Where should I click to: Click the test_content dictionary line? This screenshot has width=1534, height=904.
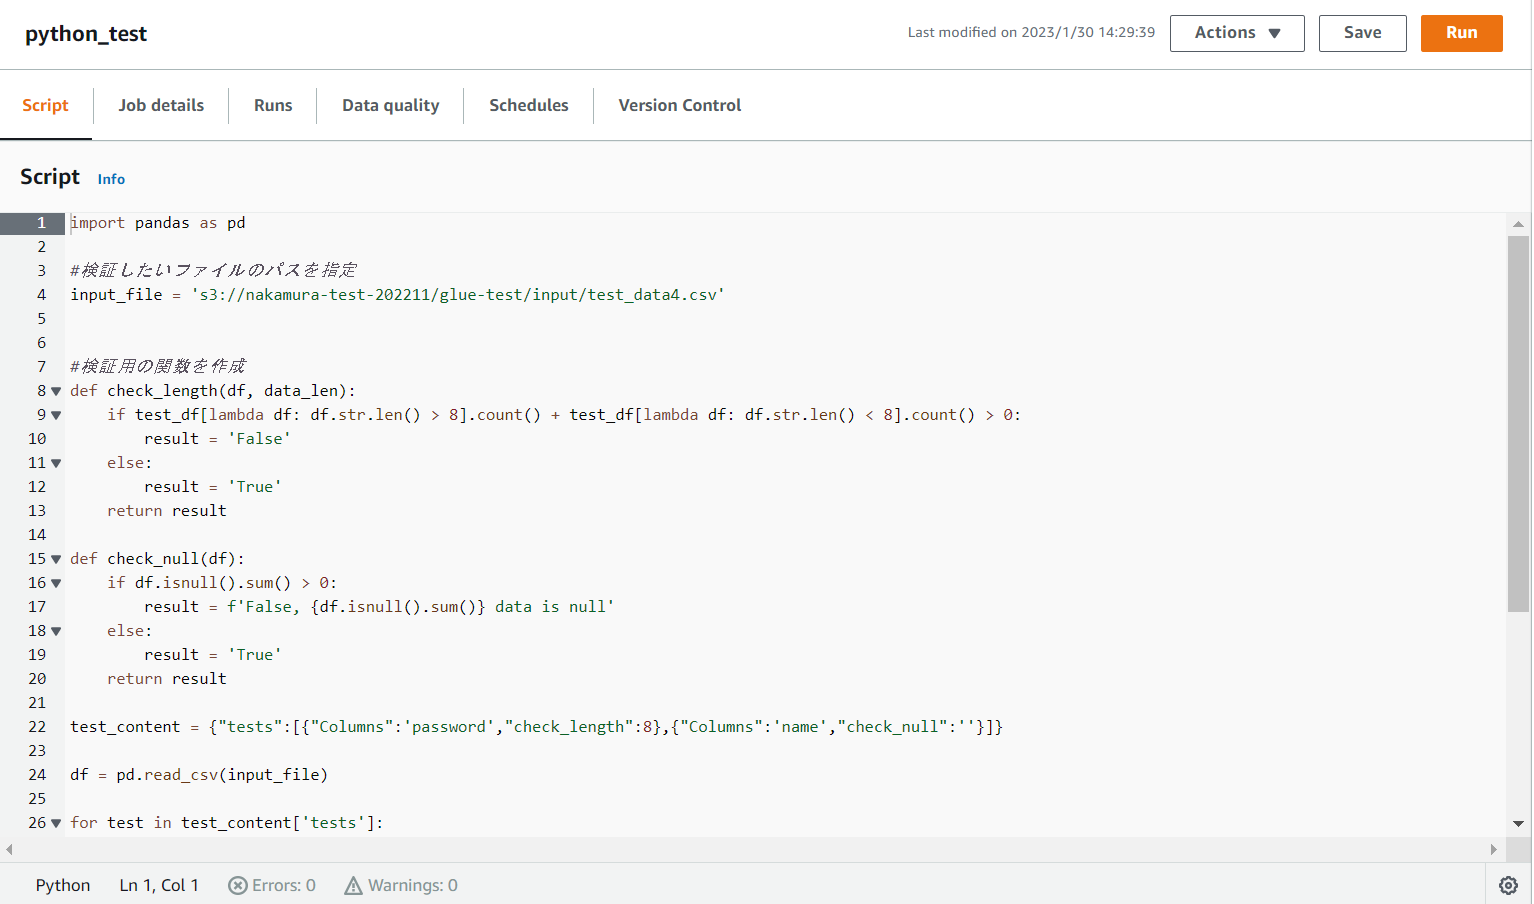point(537,727)
